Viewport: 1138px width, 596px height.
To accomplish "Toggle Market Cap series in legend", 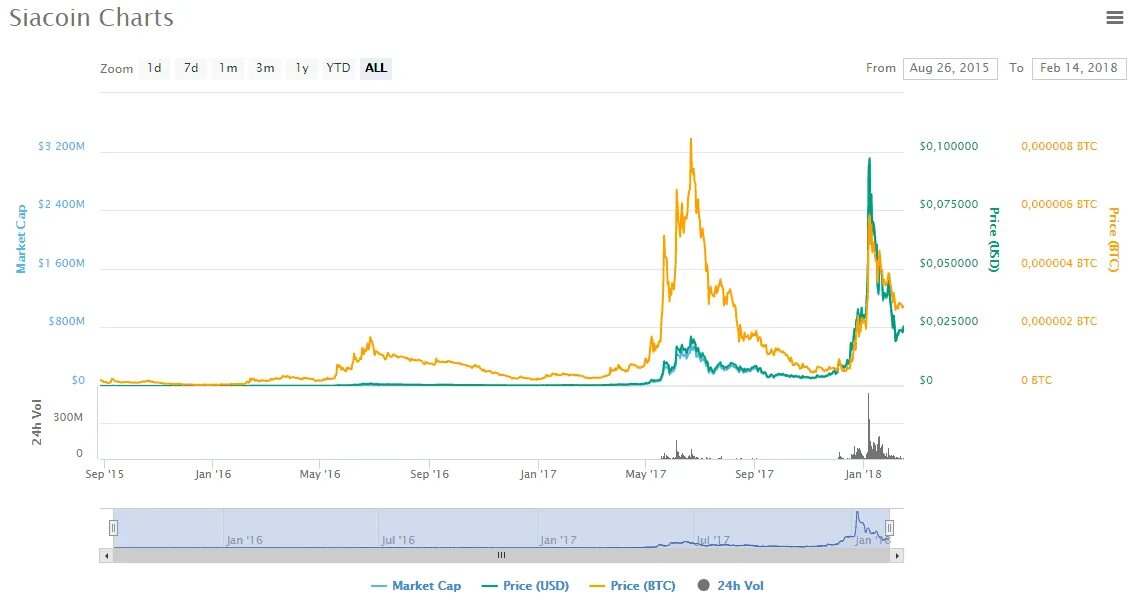I will [x=416, y=586].
